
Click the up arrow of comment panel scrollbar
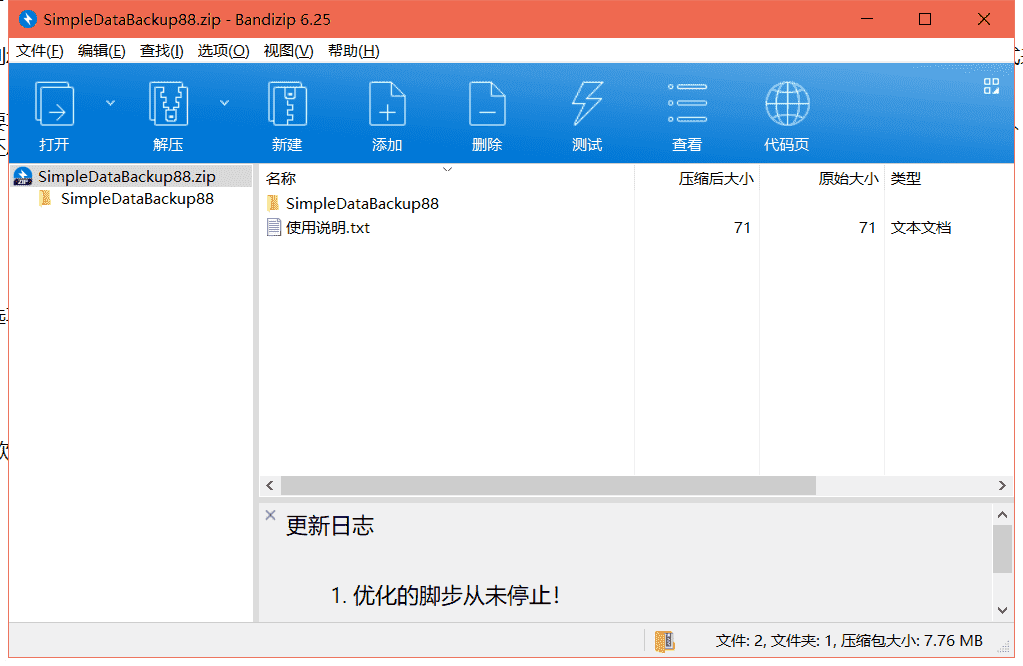point(1002,515)
